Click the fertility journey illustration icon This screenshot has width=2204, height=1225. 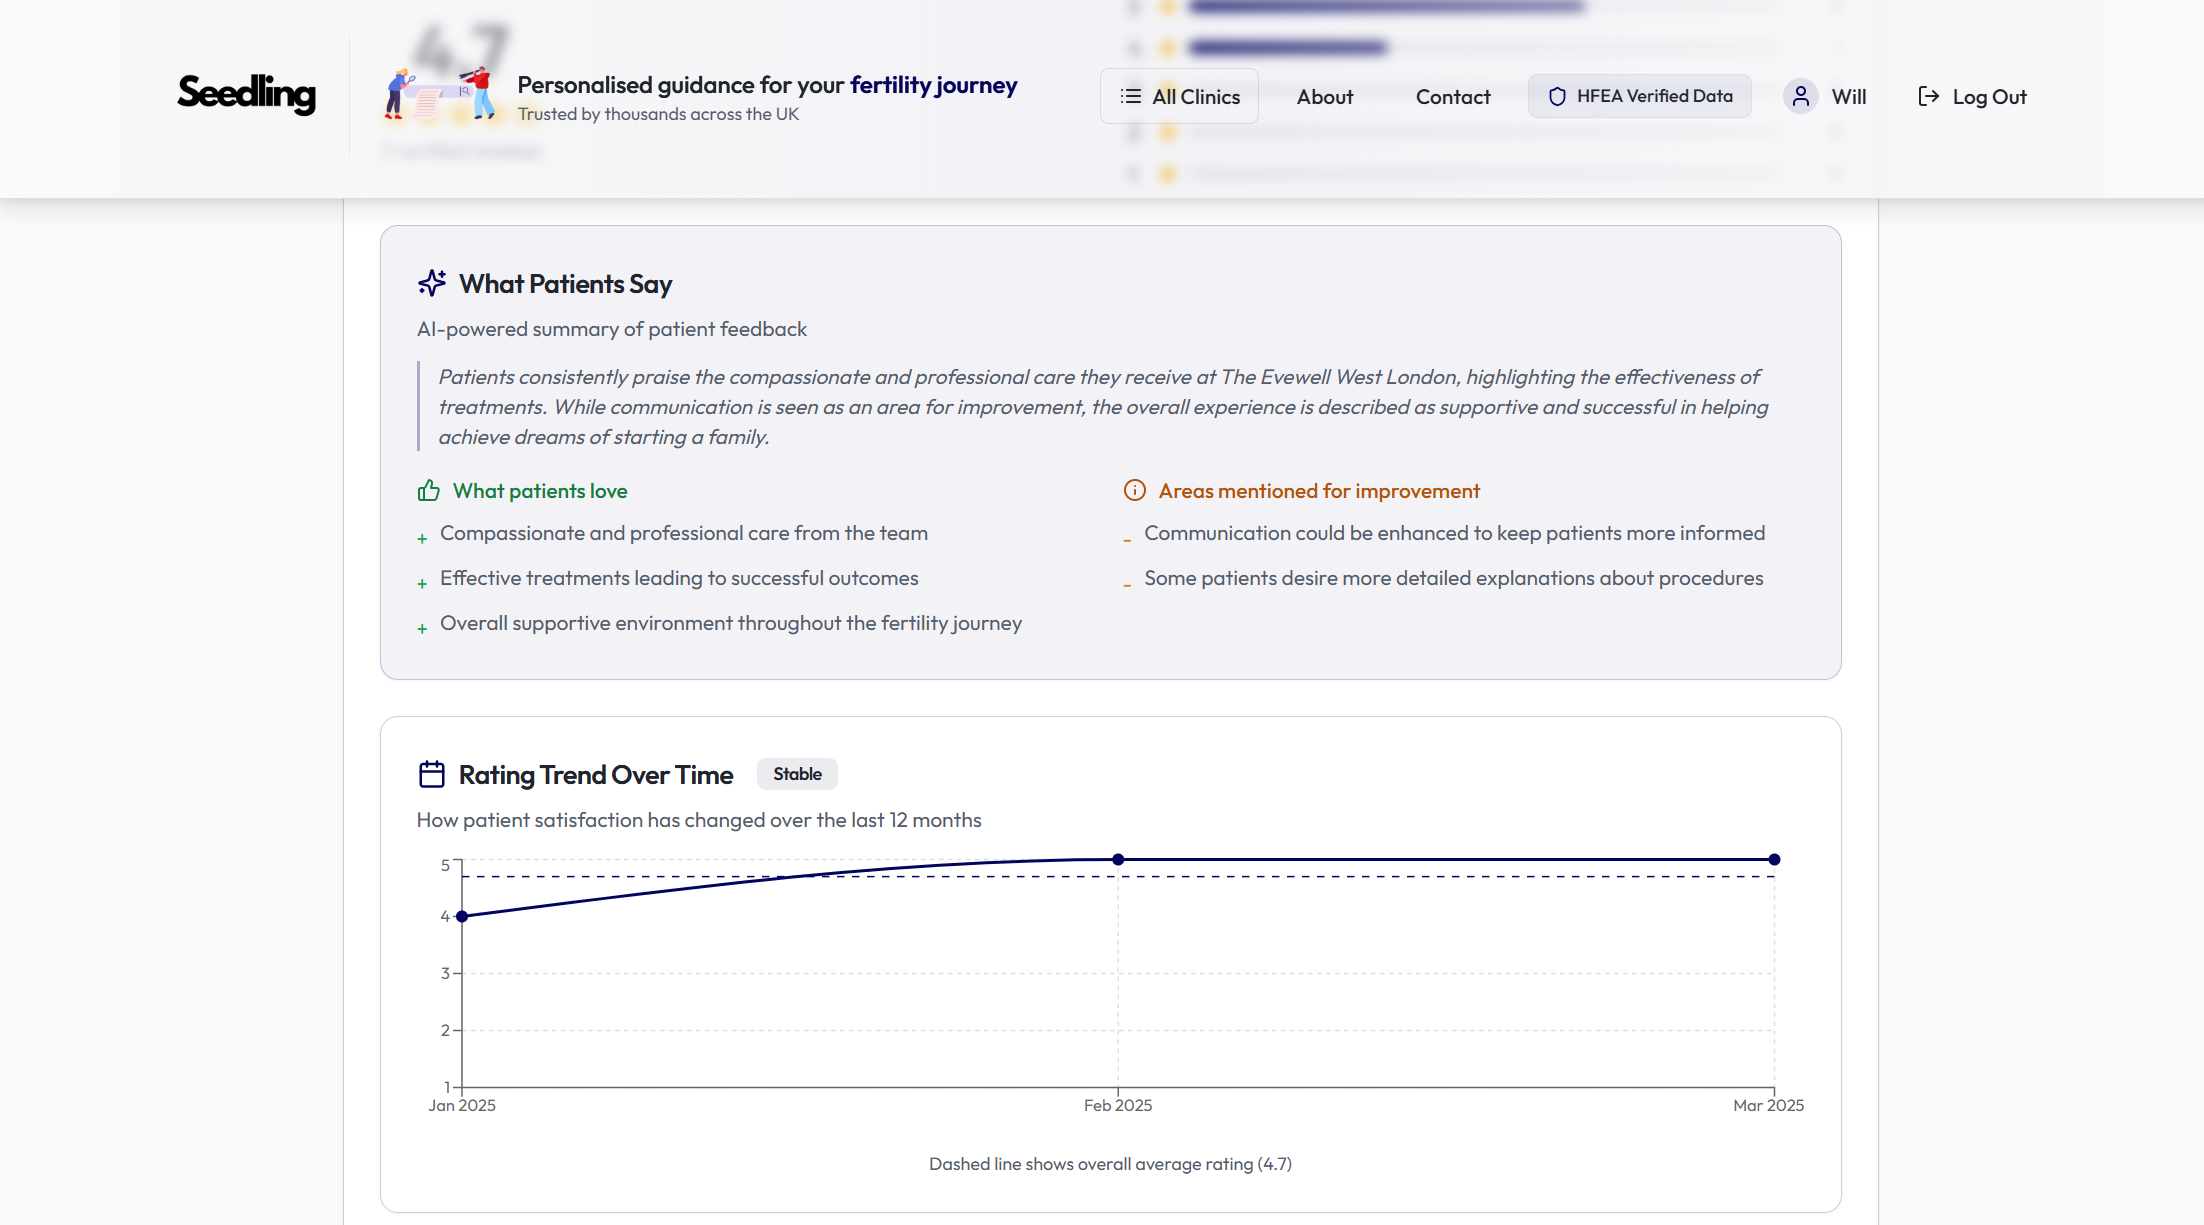441,95
